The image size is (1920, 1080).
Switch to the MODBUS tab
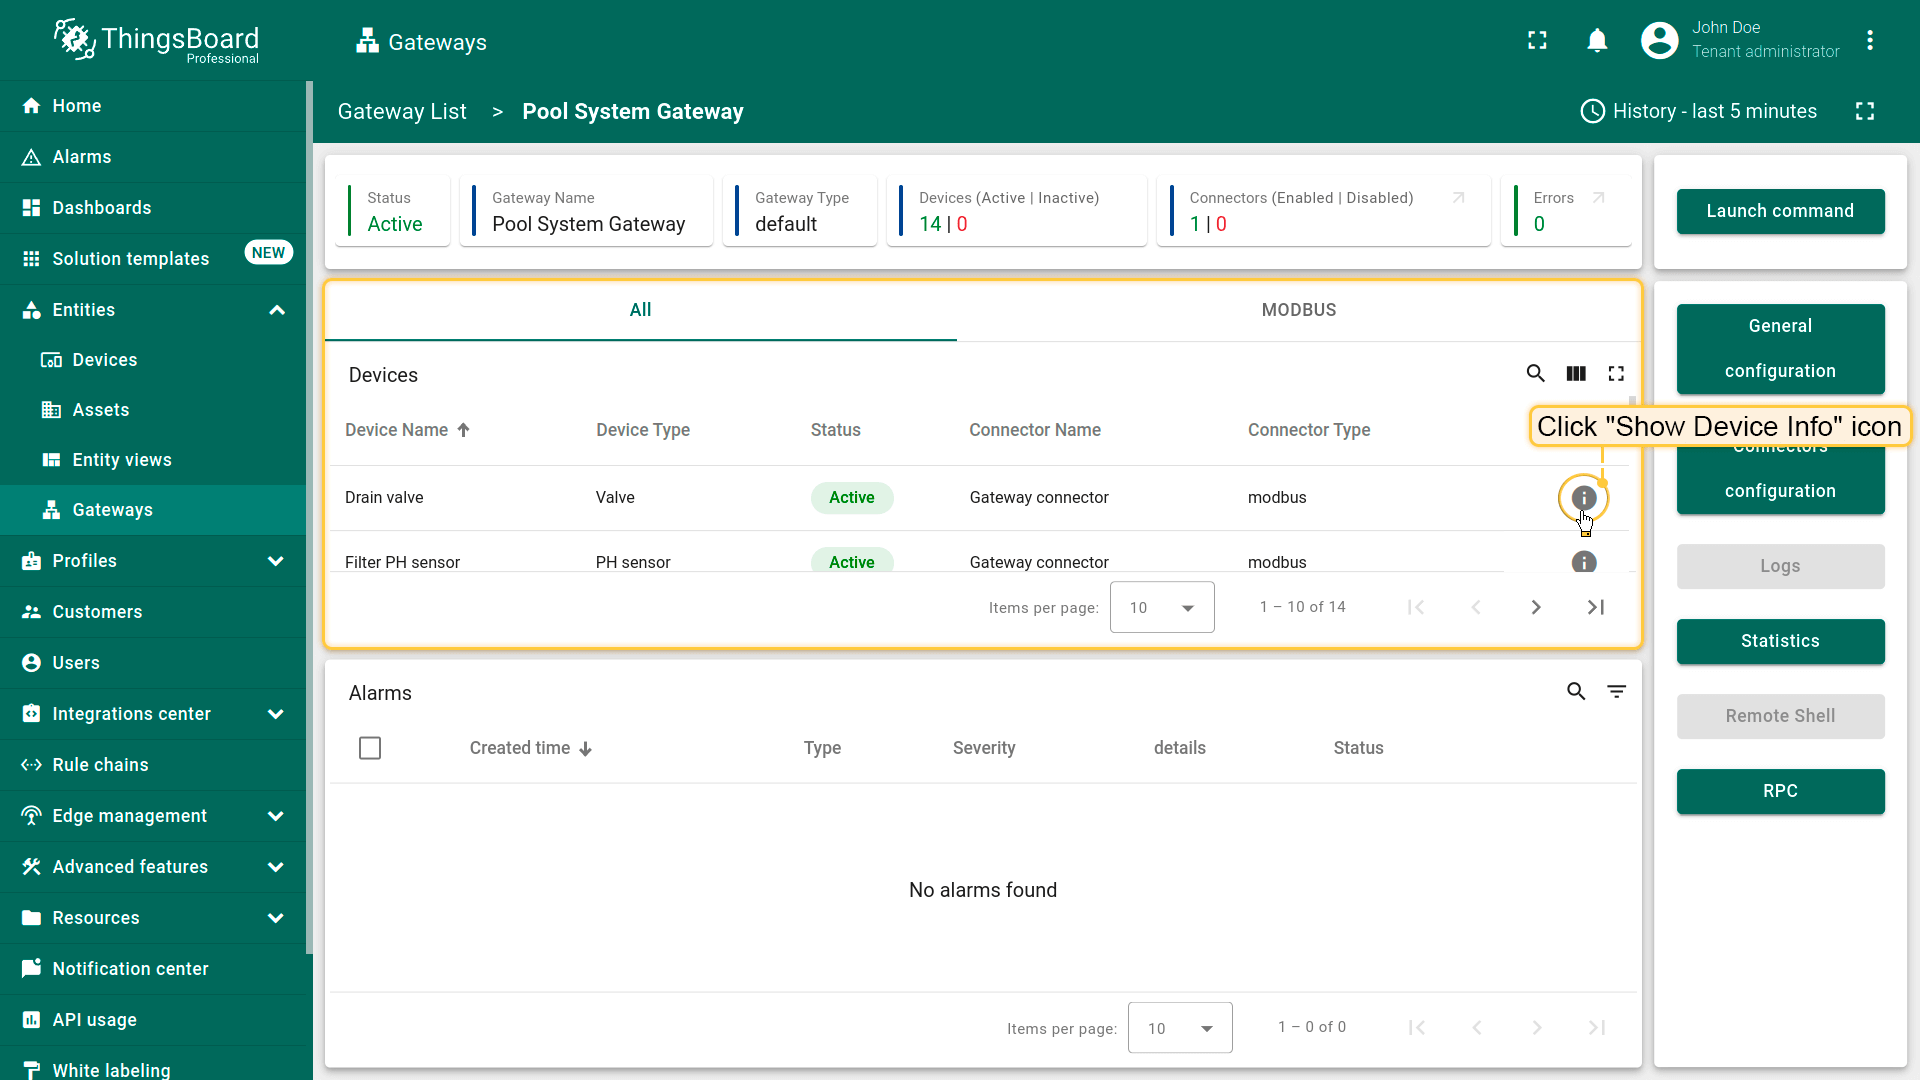[x=1298, y=310]
